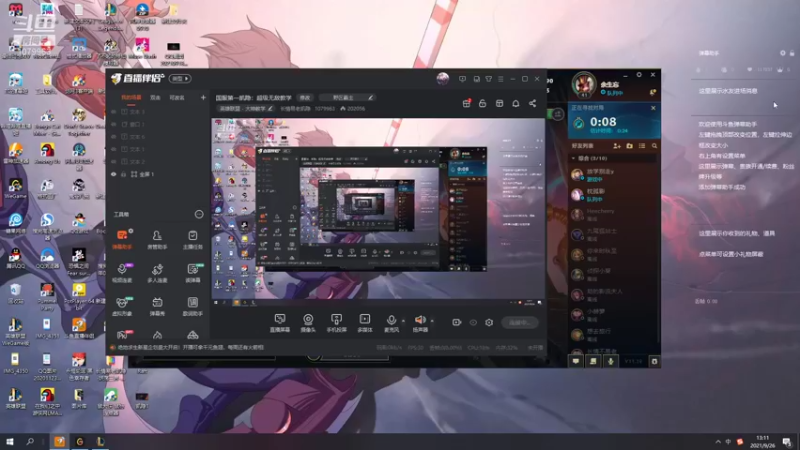Collapse the 综合 (3/10) friend group
The width and height of the screenshot is (800, 450).
(x=573, y=159)
